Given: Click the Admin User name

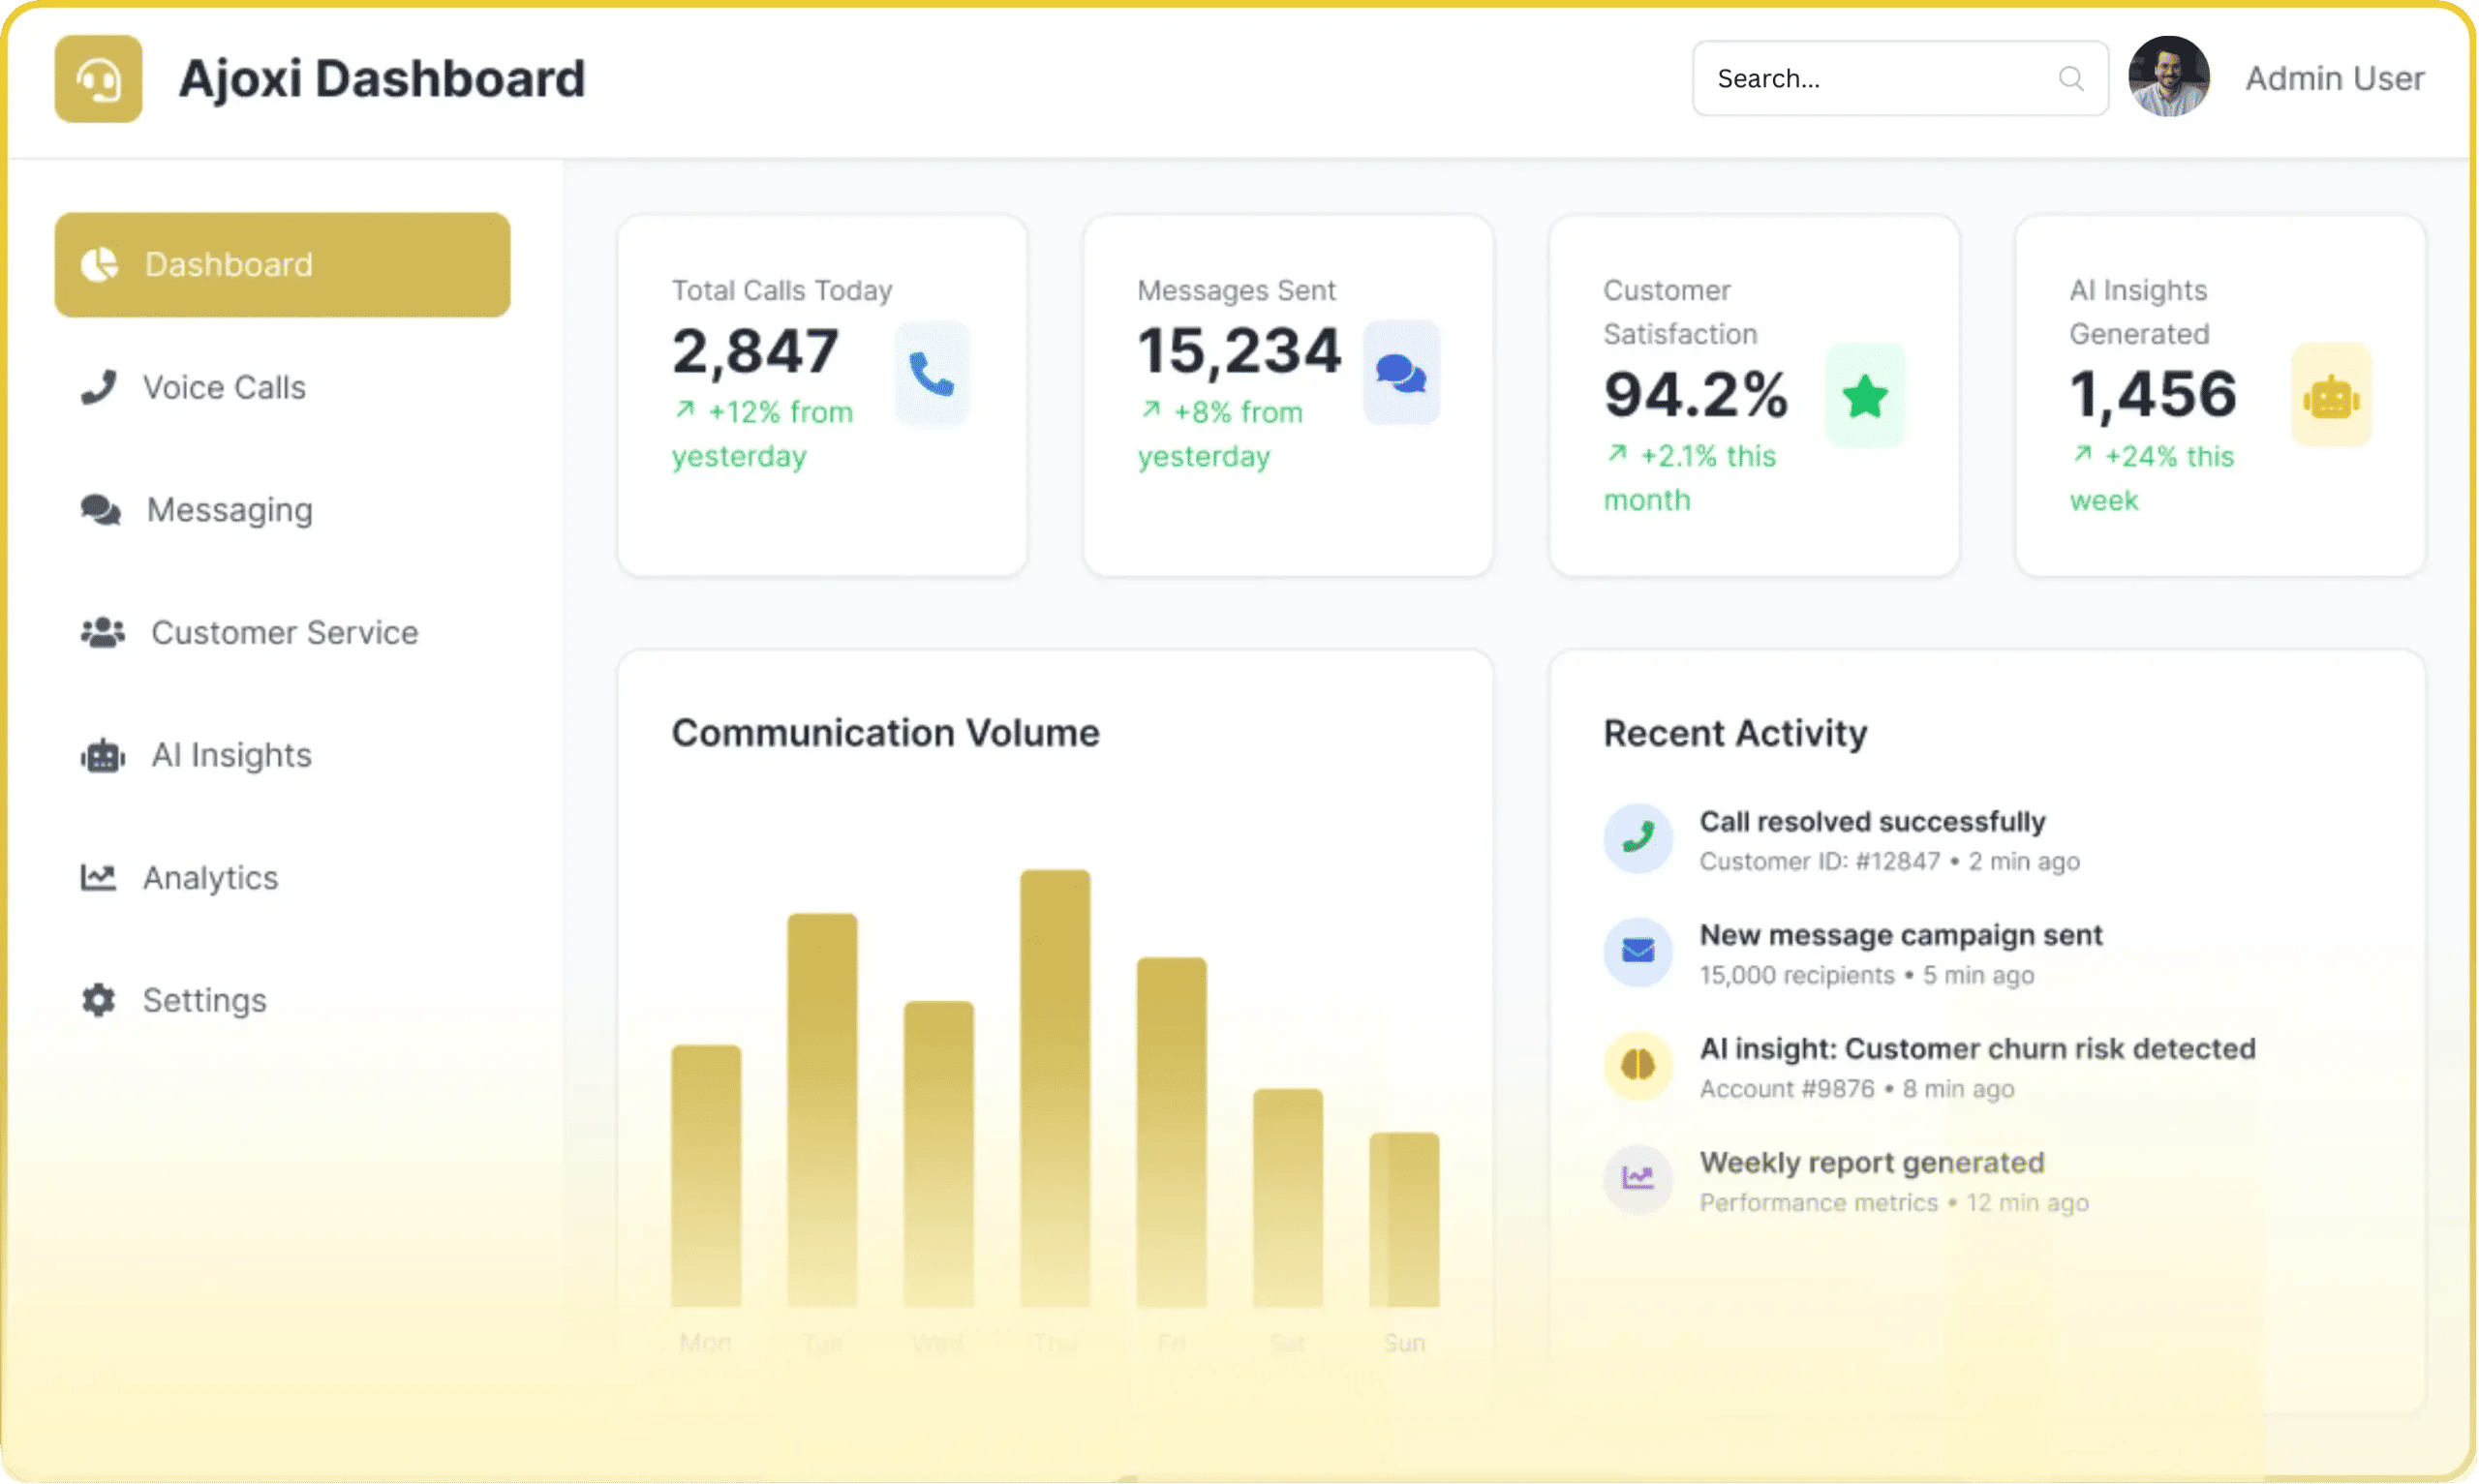Looking at the screenshot, I should [2334, 79].
